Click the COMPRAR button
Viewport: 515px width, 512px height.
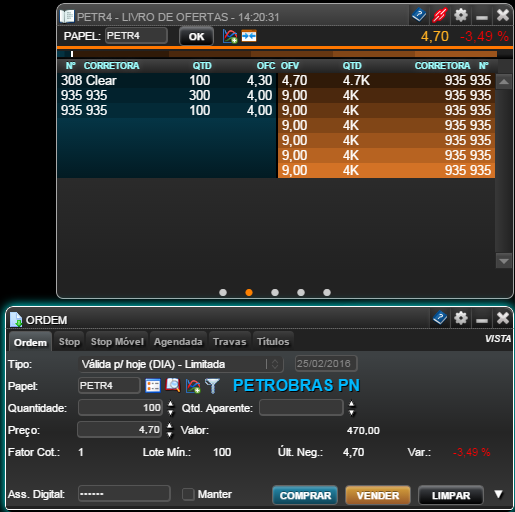tap(305, 495)
